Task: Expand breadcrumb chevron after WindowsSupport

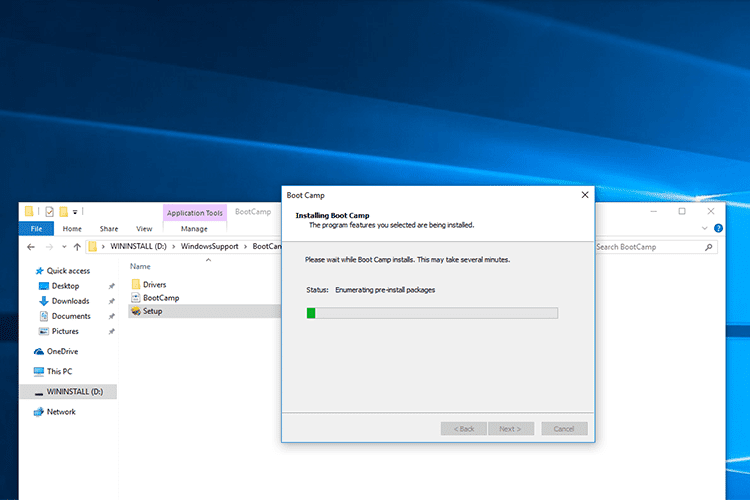Action: pyautogui.click(x=245, y=246)
